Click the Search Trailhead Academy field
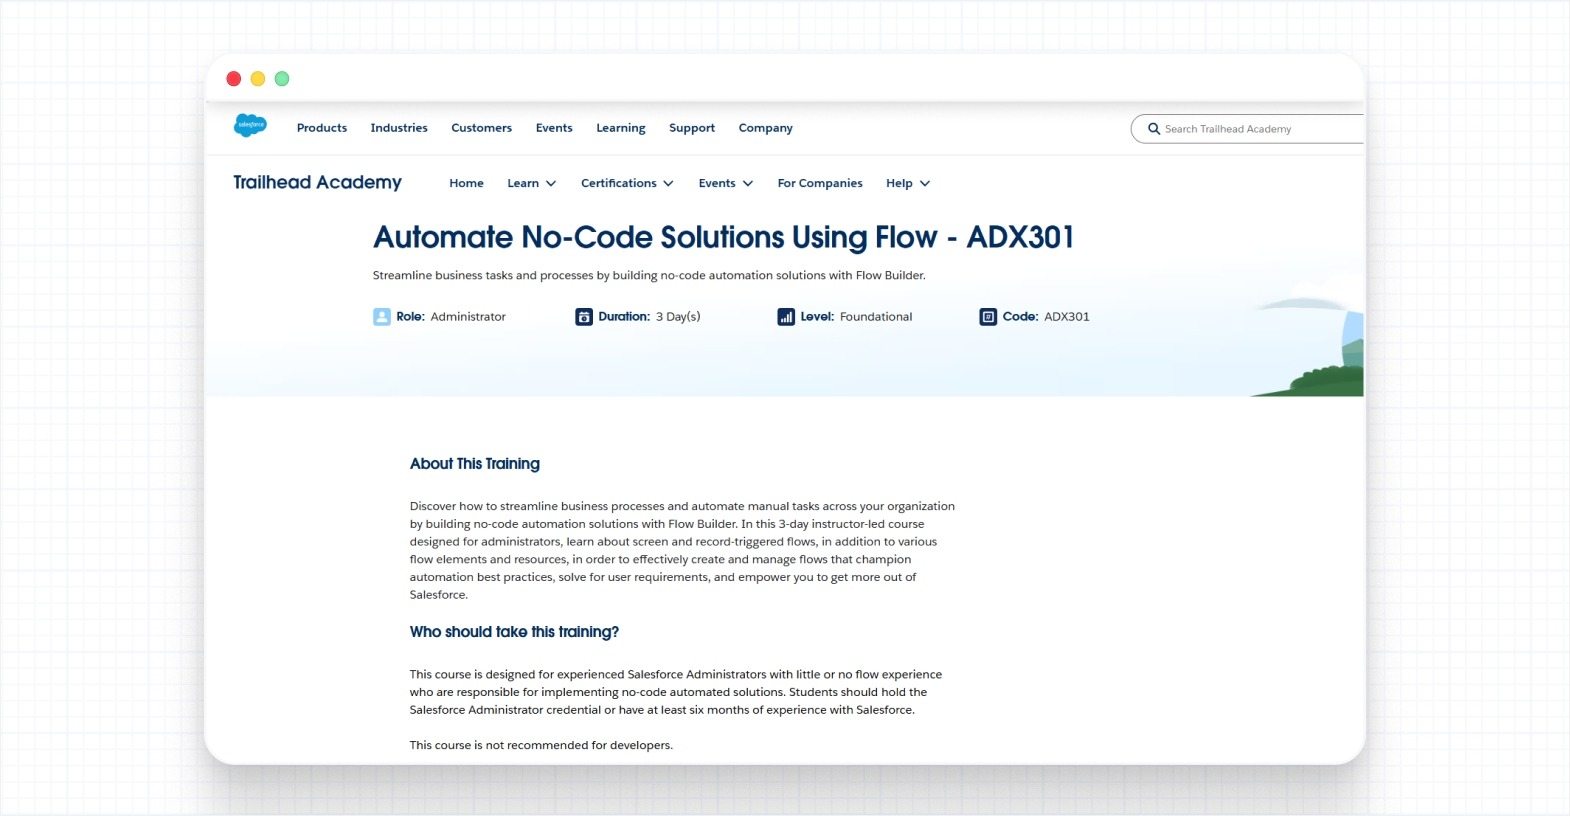 [1247, 129]
